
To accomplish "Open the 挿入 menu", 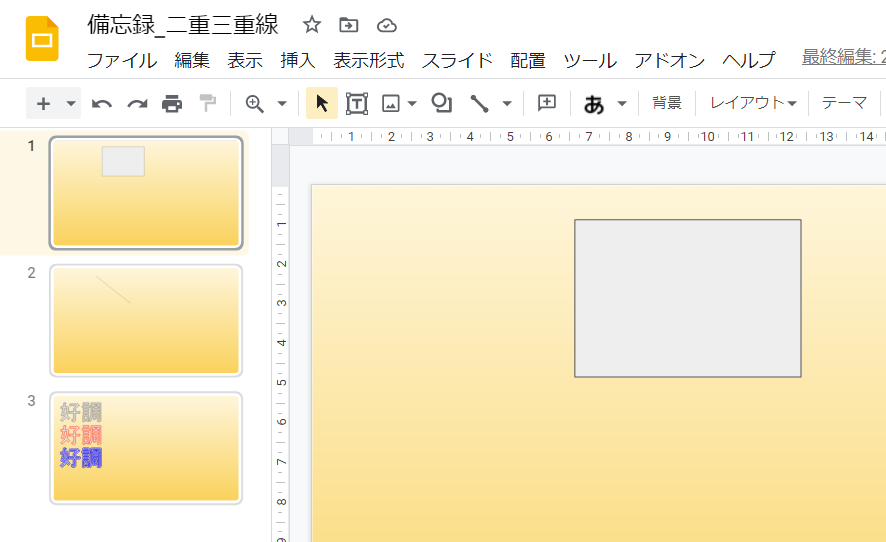I will point(298,60).
